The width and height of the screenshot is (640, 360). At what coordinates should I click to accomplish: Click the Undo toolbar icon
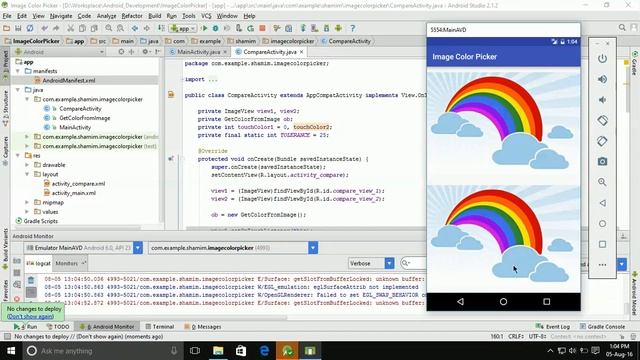pyautogui.click(x=44, y=28)
